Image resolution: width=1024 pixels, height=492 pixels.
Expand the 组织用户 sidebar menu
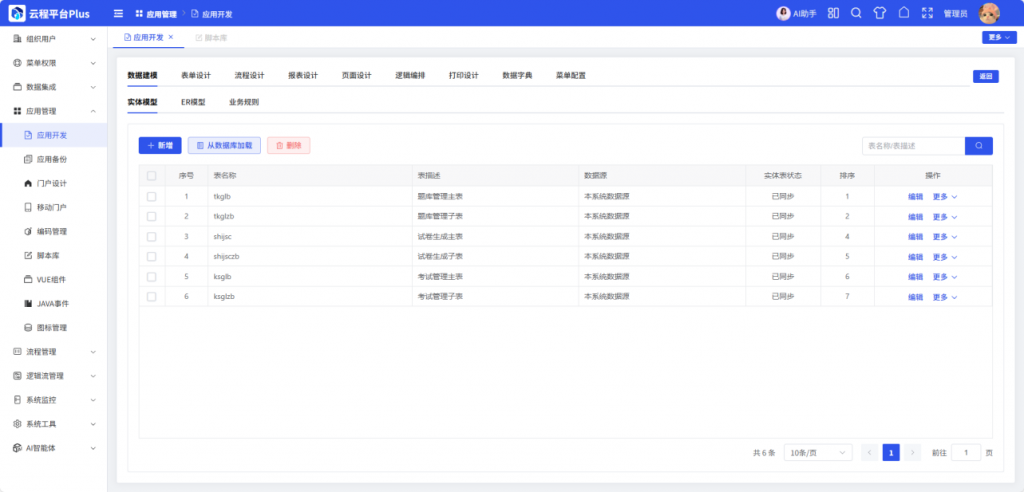54,39
